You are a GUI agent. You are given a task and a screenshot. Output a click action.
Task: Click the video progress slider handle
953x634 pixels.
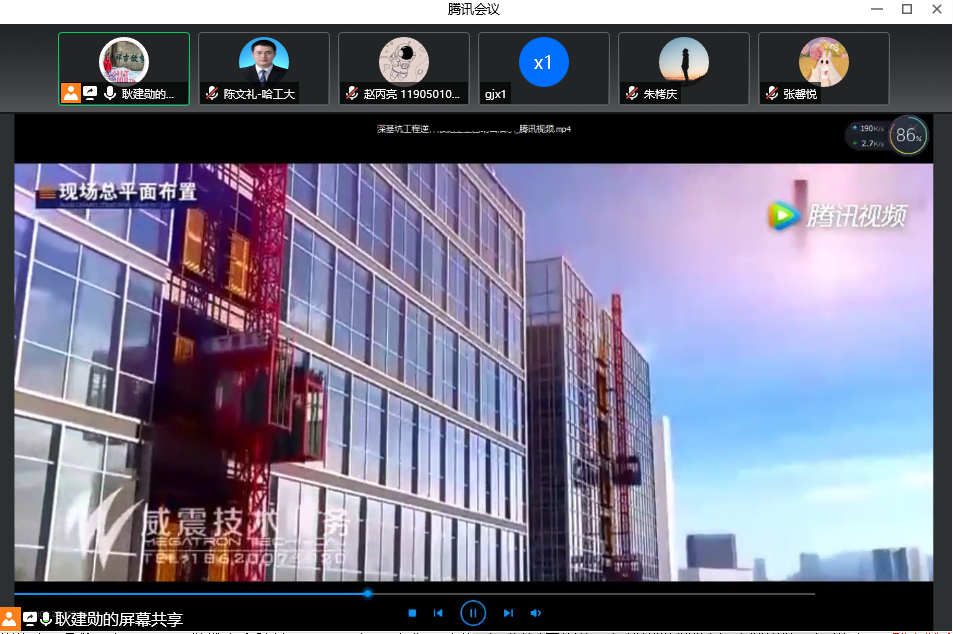click(368, 593)
